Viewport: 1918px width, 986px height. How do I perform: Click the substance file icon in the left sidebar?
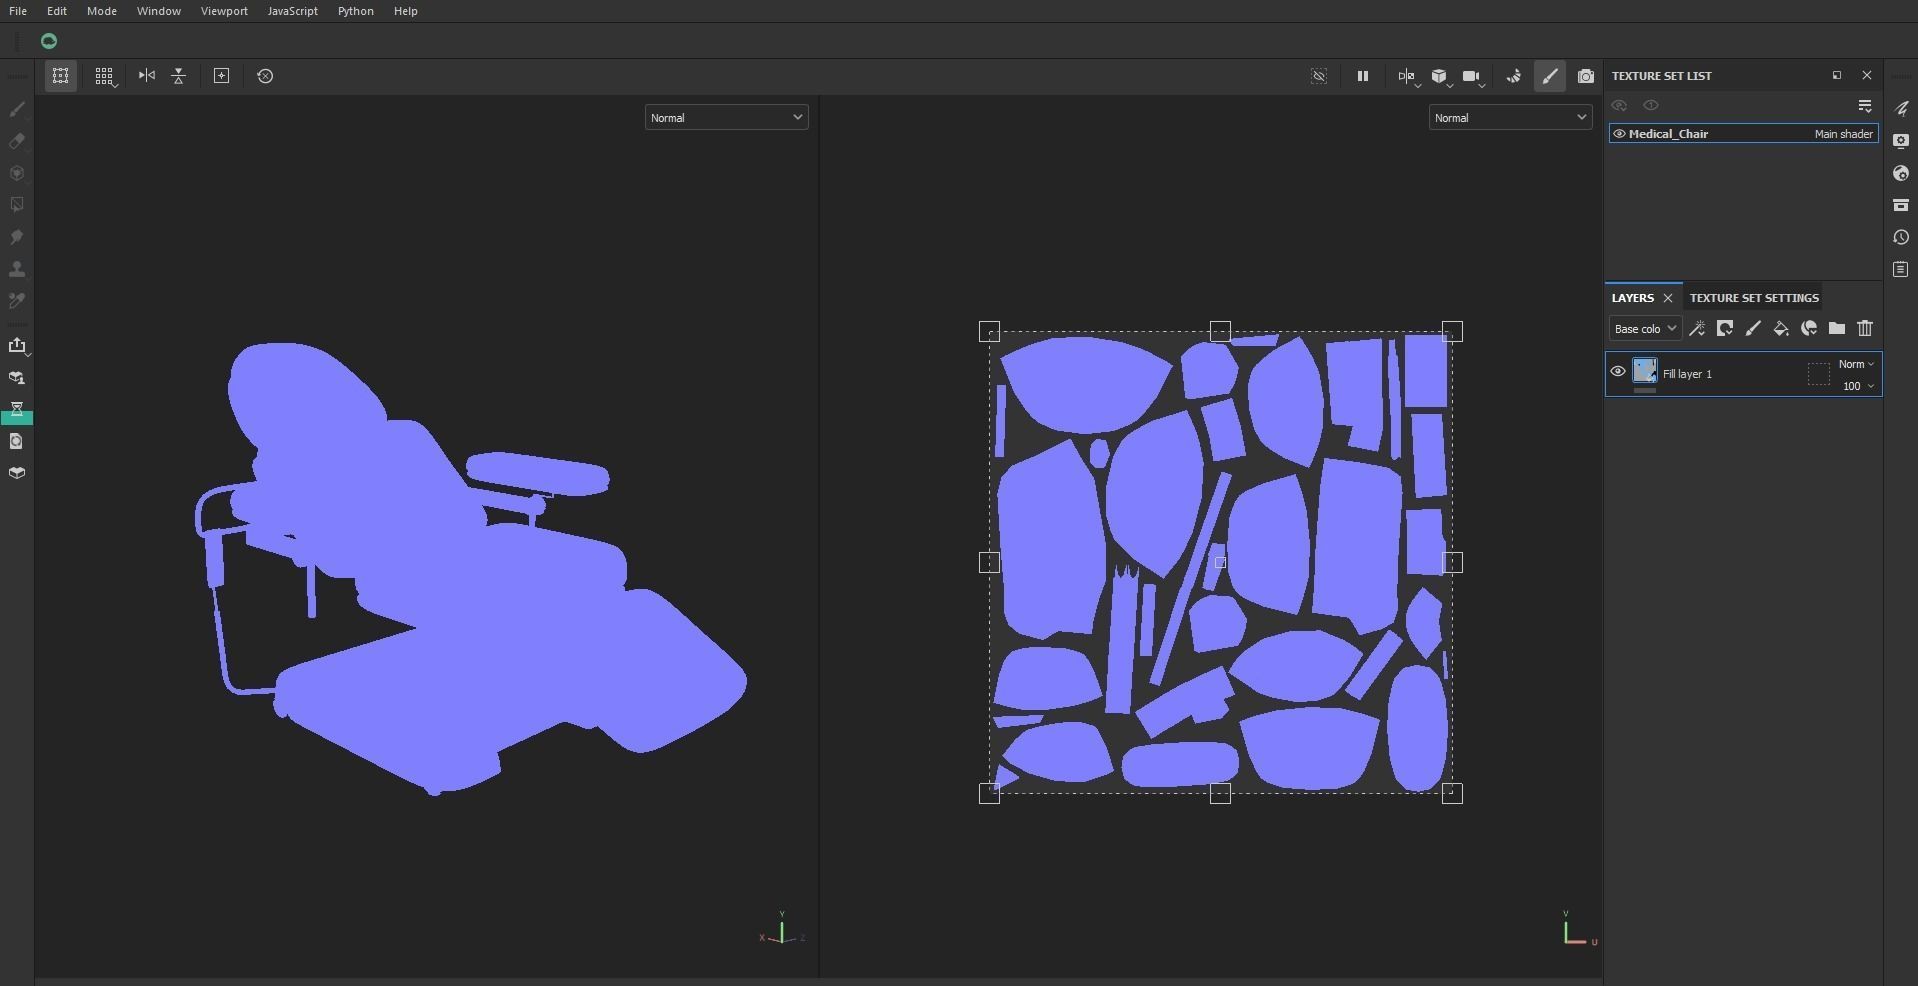[x=17, y=441]
